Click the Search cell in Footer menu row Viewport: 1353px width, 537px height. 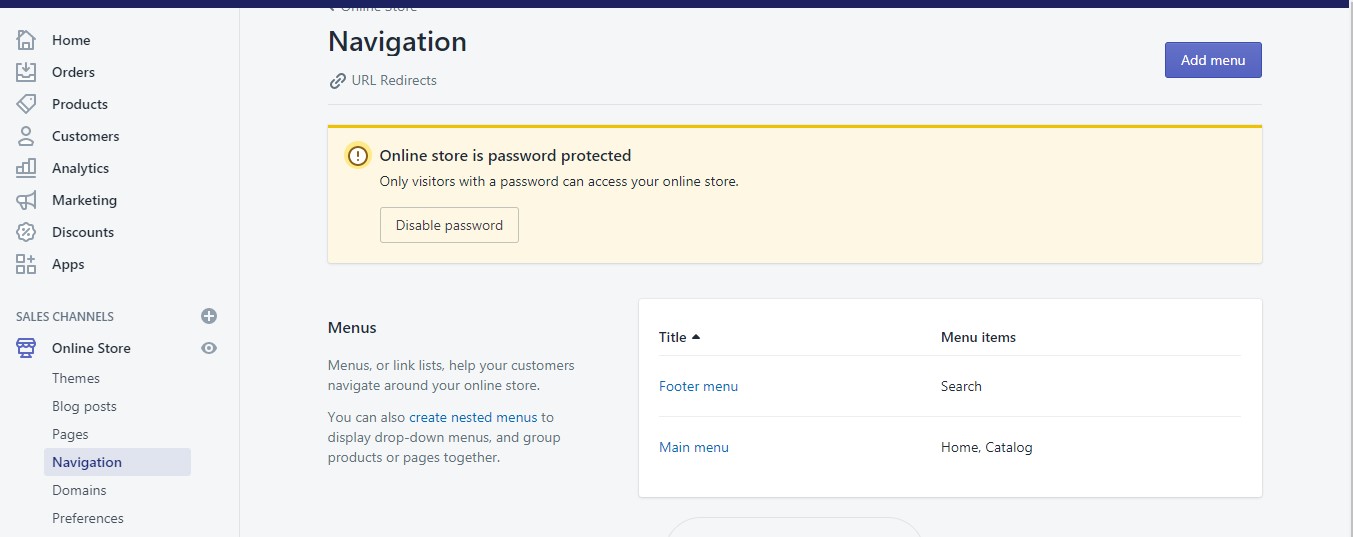click(x=961, y=386)
